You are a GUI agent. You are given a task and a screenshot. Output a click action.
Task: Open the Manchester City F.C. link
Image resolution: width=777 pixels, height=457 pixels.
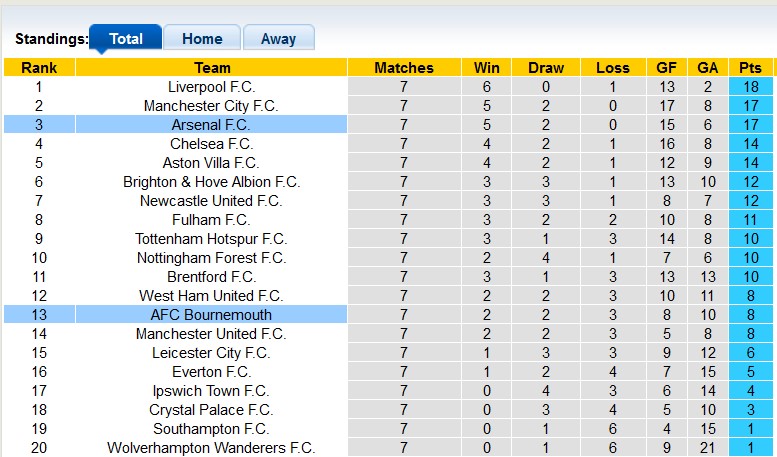[211, 106]
